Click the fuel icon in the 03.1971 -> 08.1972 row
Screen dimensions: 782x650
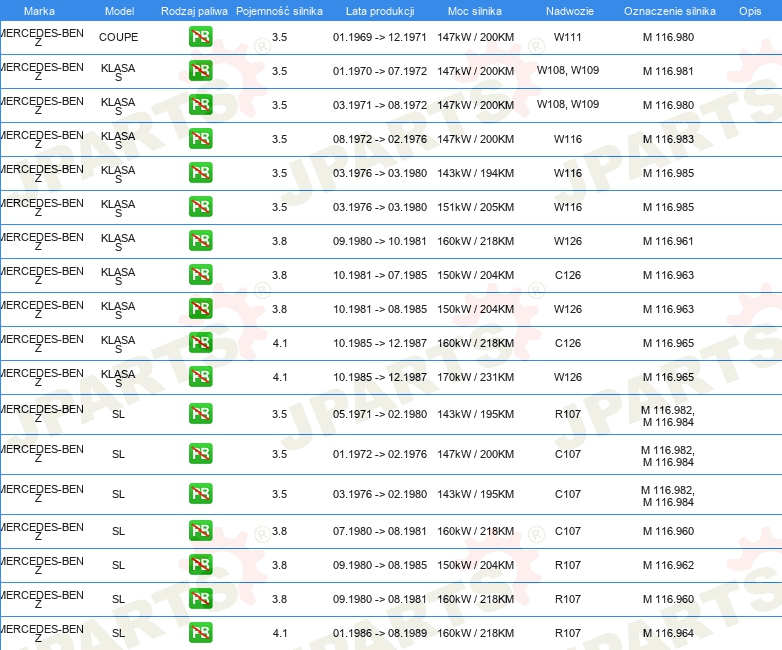pos(200,105)
